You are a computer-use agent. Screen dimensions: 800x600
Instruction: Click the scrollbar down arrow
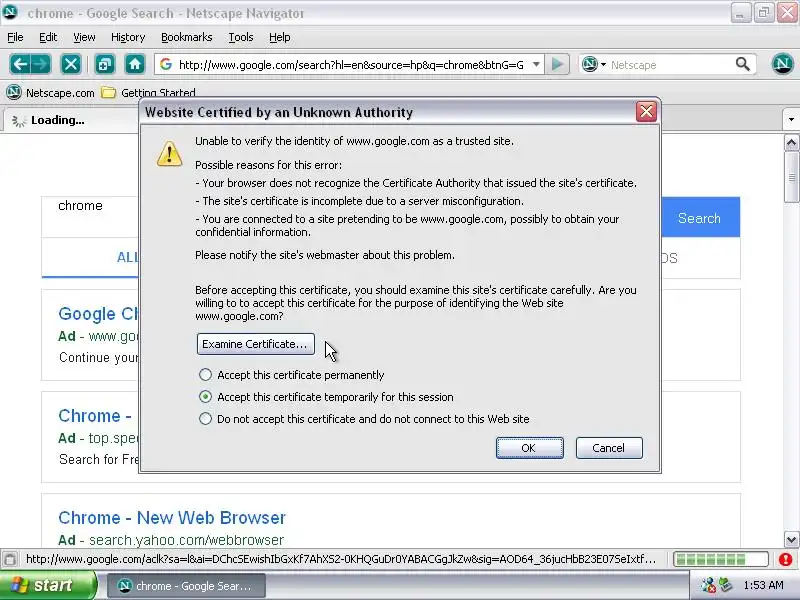791,539
